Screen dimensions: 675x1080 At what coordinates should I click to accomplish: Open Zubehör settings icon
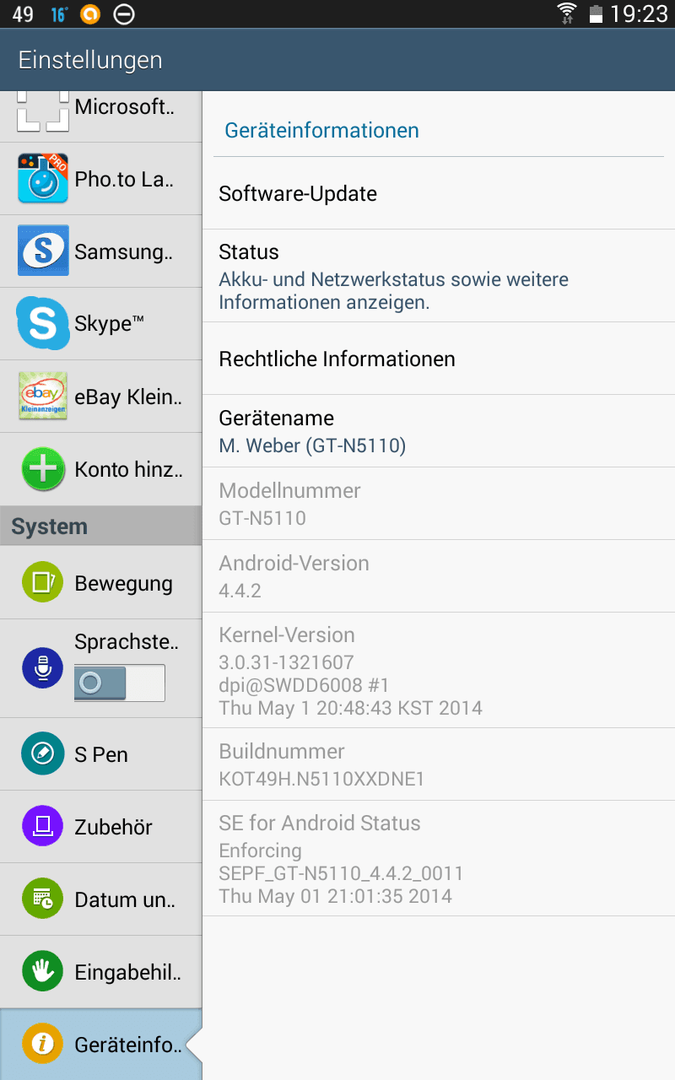tap(43, 826)
